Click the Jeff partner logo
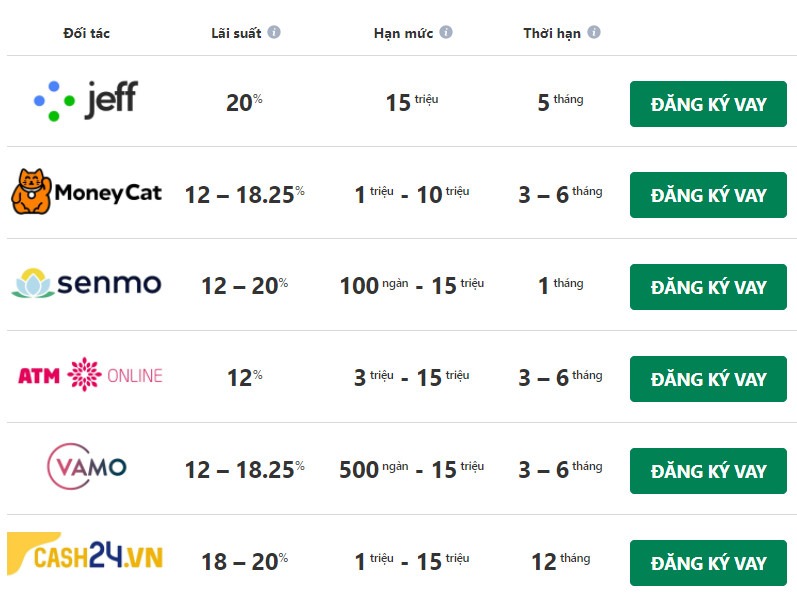Screen dimensions: 797x603 (86, 101)
